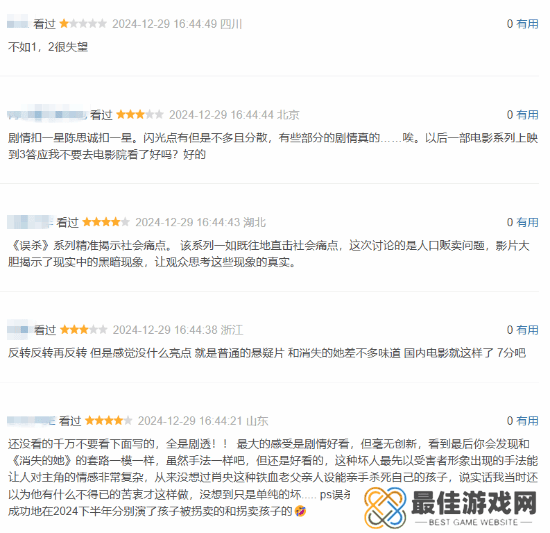Click three-star rating on Zhejiang review

(x=83, y=329)
